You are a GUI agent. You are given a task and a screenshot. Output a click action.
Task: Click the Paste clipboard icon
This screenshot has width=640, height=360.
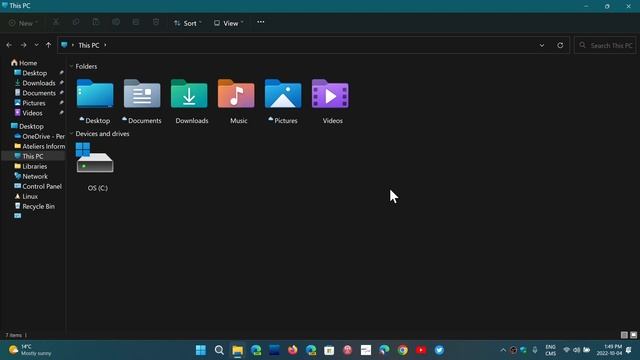click(96, 22)
